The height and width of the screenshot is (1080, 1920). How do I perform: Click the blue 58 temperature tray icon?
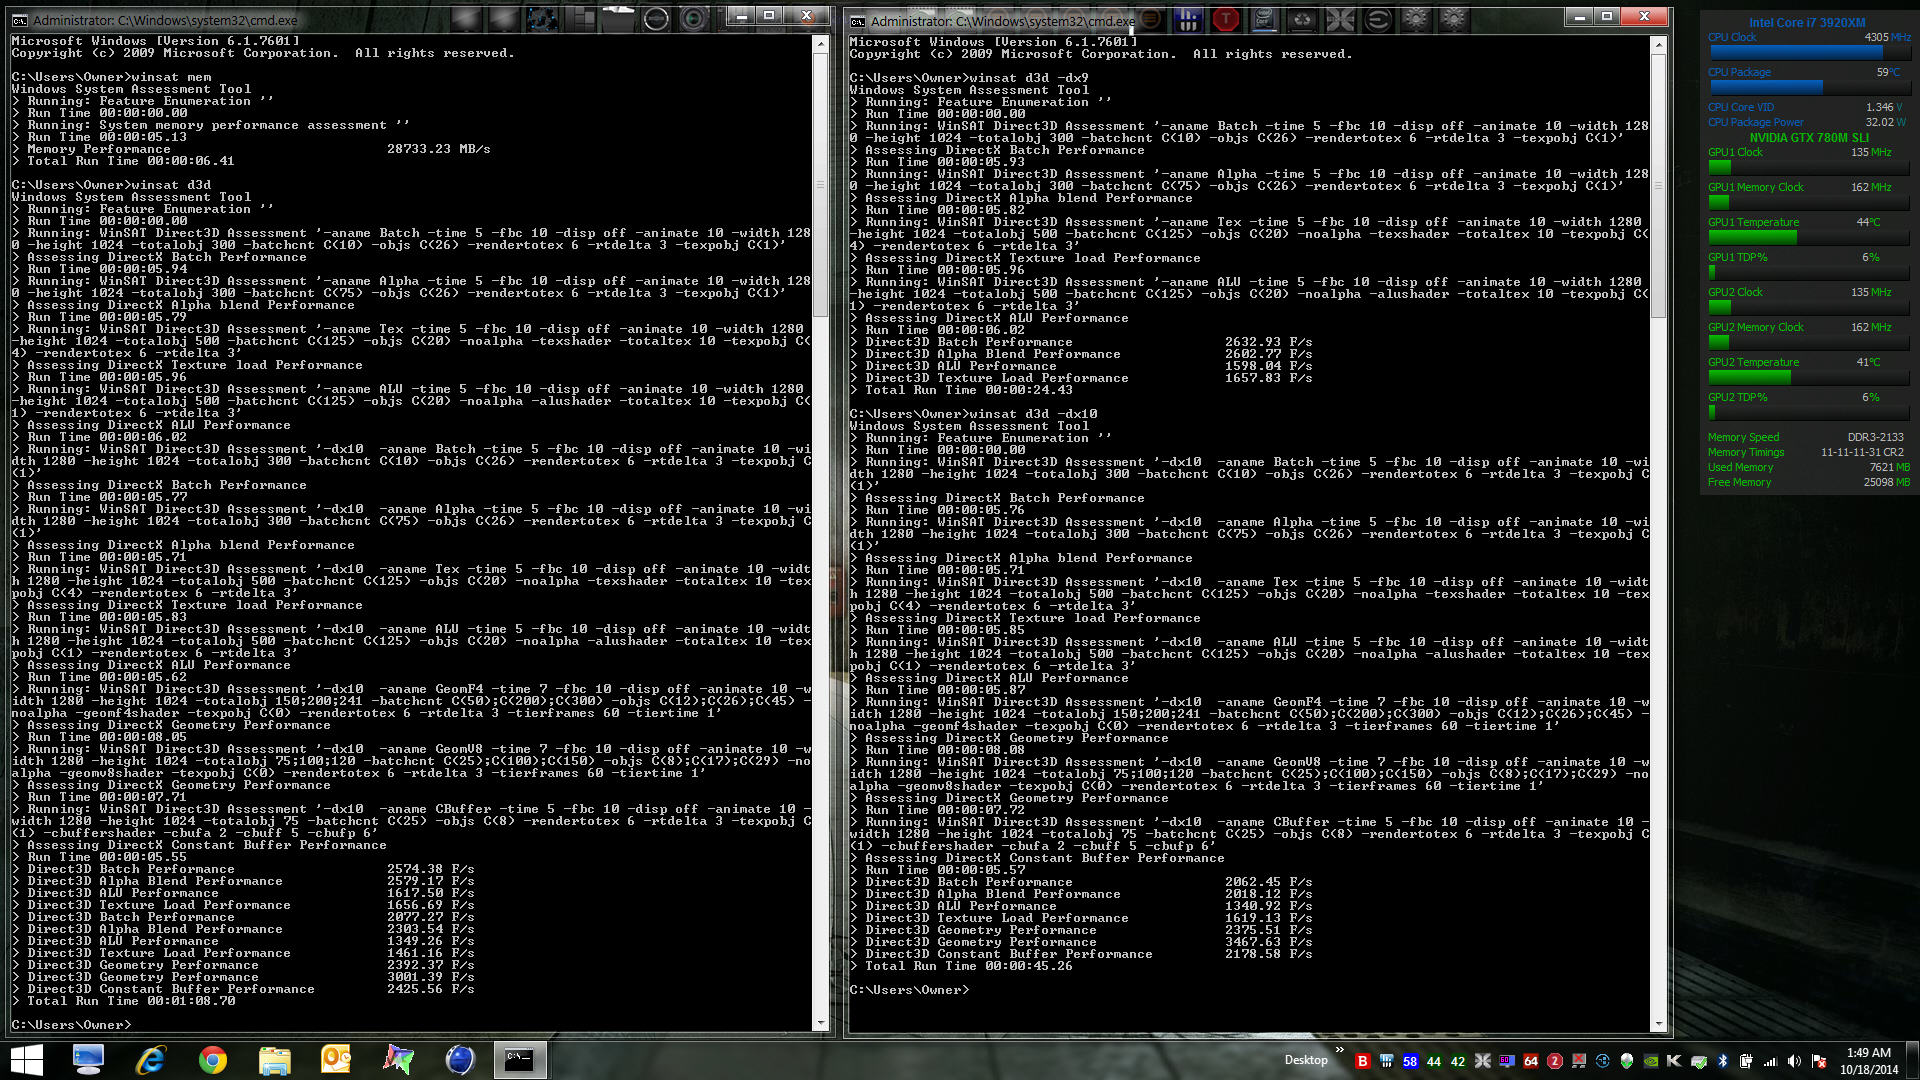point(1410,1061)
